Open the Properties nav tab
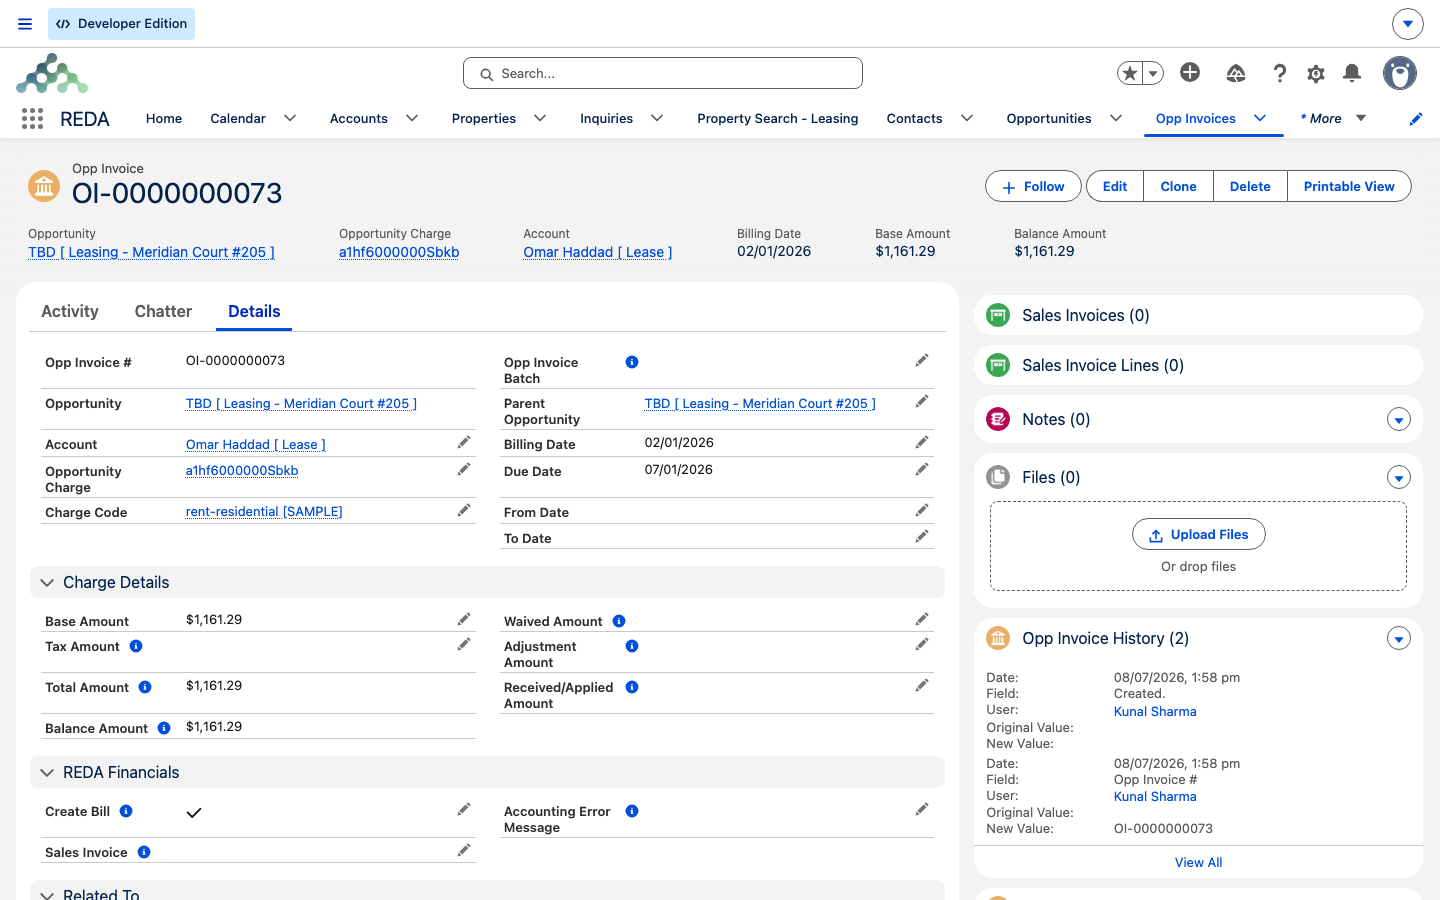The height and width of the screenshot is (900, 1440). pyautogui.click(x=484, y=119)
